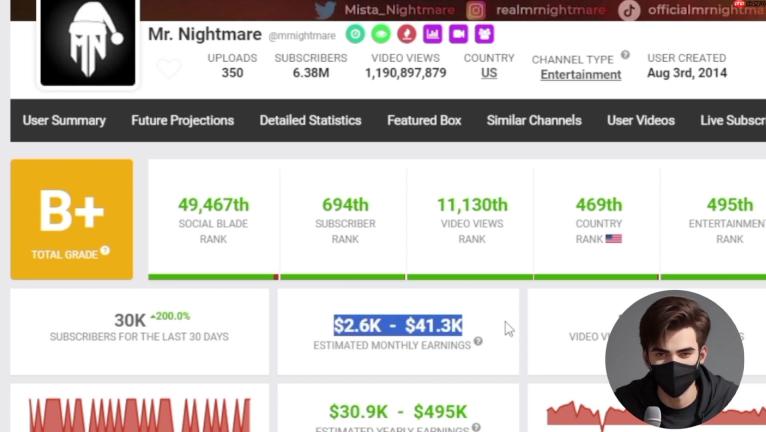Click the 49,467th Social Blade rank
This screenshot has height=432, width=766.
tap(213, 205)
